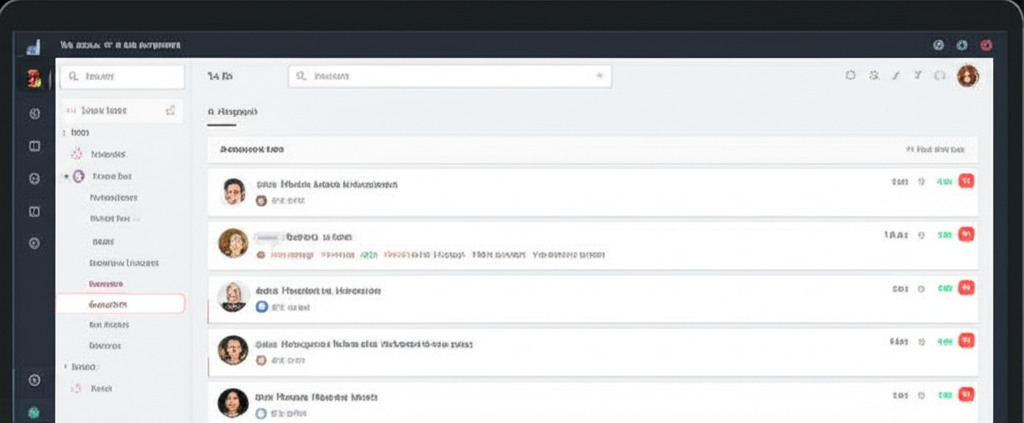Open the red workspace icon atop the dark sidebar
The width and height of the screenshot is (1024, 423).
(33, 79)
